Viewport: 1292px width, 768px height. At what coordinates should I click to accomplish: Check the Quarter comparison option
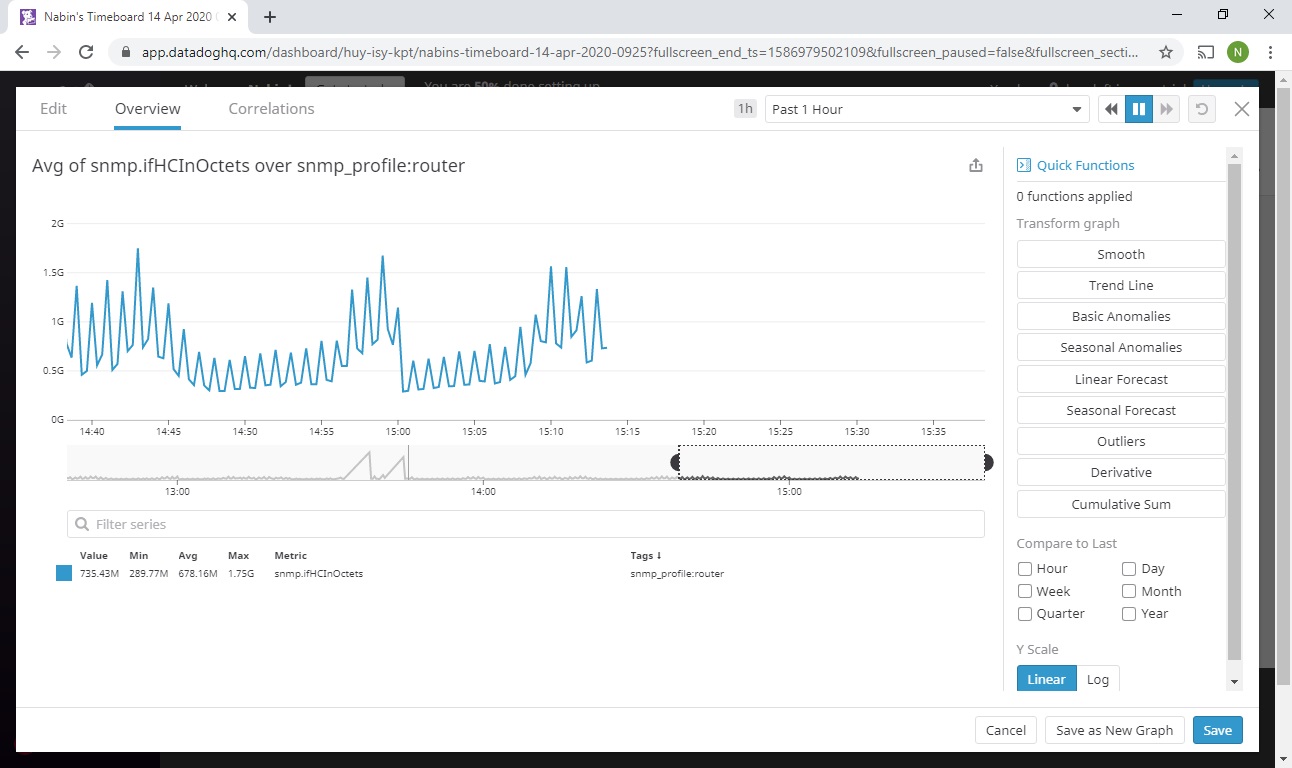pos(1025,614)
